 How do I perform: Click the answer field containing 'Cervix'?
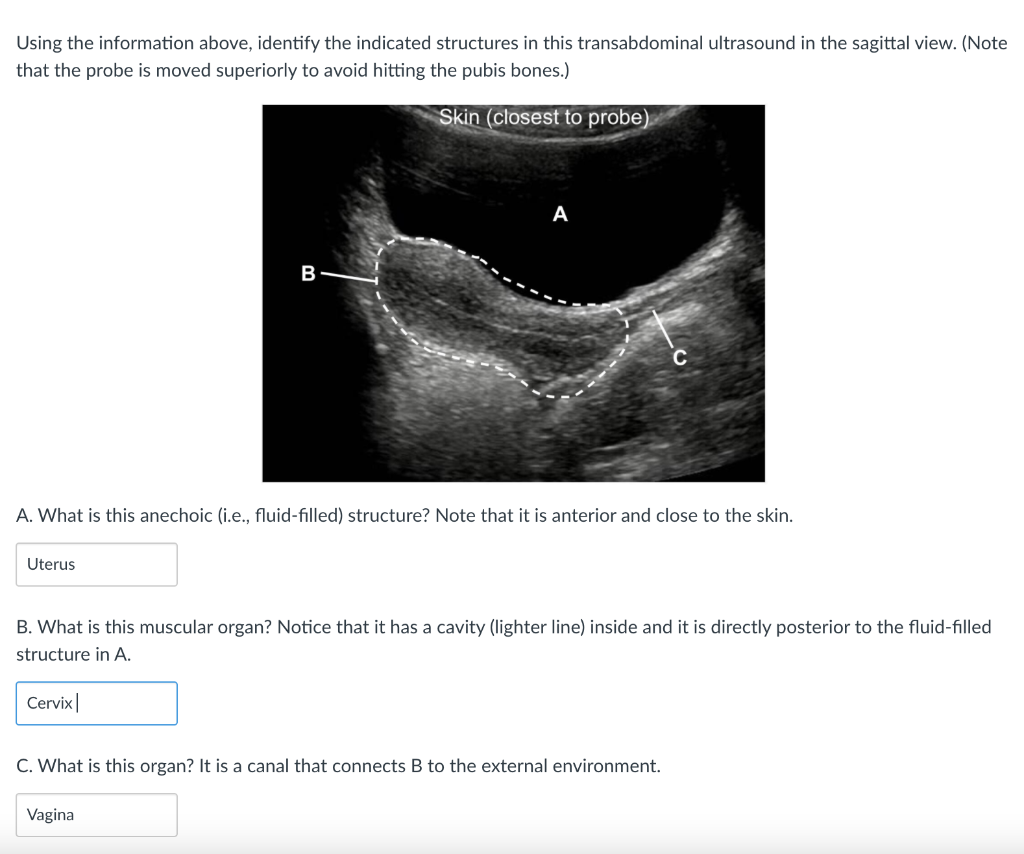point(97,703)
